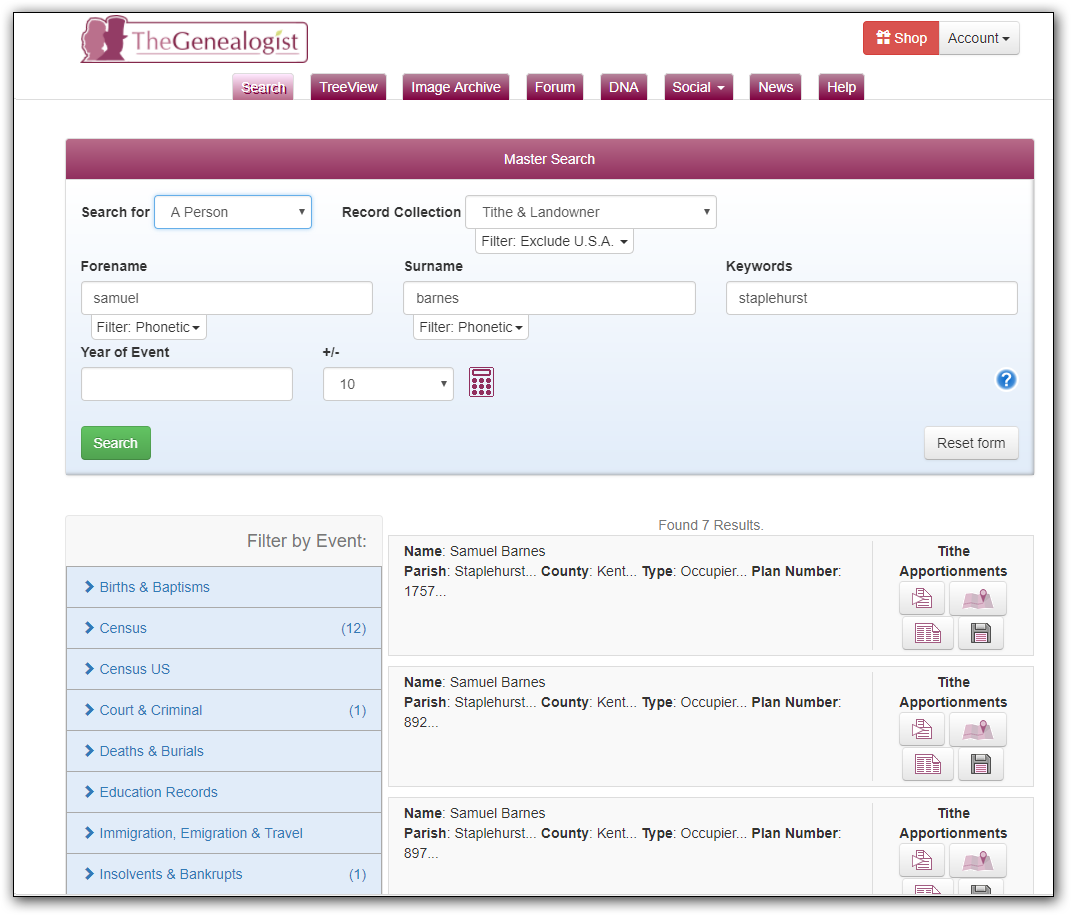Open the DNA tab
Viewport: 1071px width, 915px height.
point(624,87)
